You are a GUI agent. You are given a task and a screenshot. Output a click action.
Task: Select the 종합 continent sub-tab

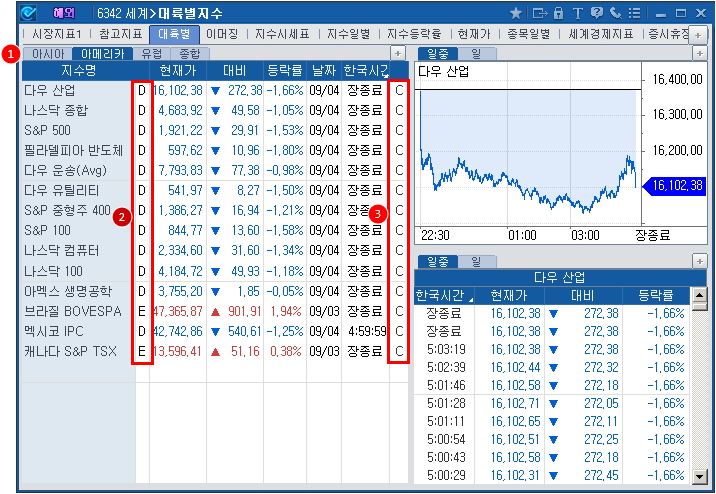pyautogui.click(x=190, y=54)
